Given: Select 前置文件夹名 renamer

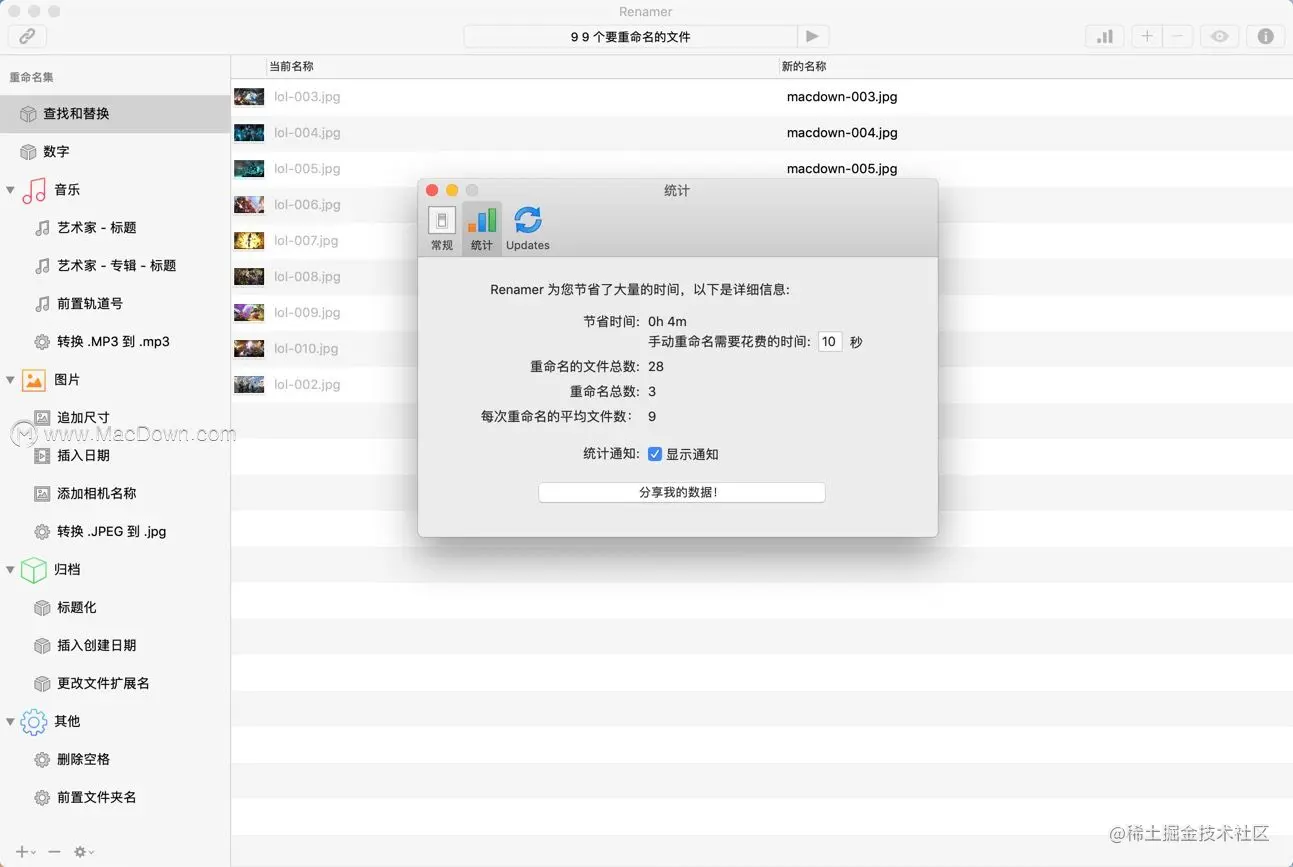Looking at the screenshot, I should 115,798.
